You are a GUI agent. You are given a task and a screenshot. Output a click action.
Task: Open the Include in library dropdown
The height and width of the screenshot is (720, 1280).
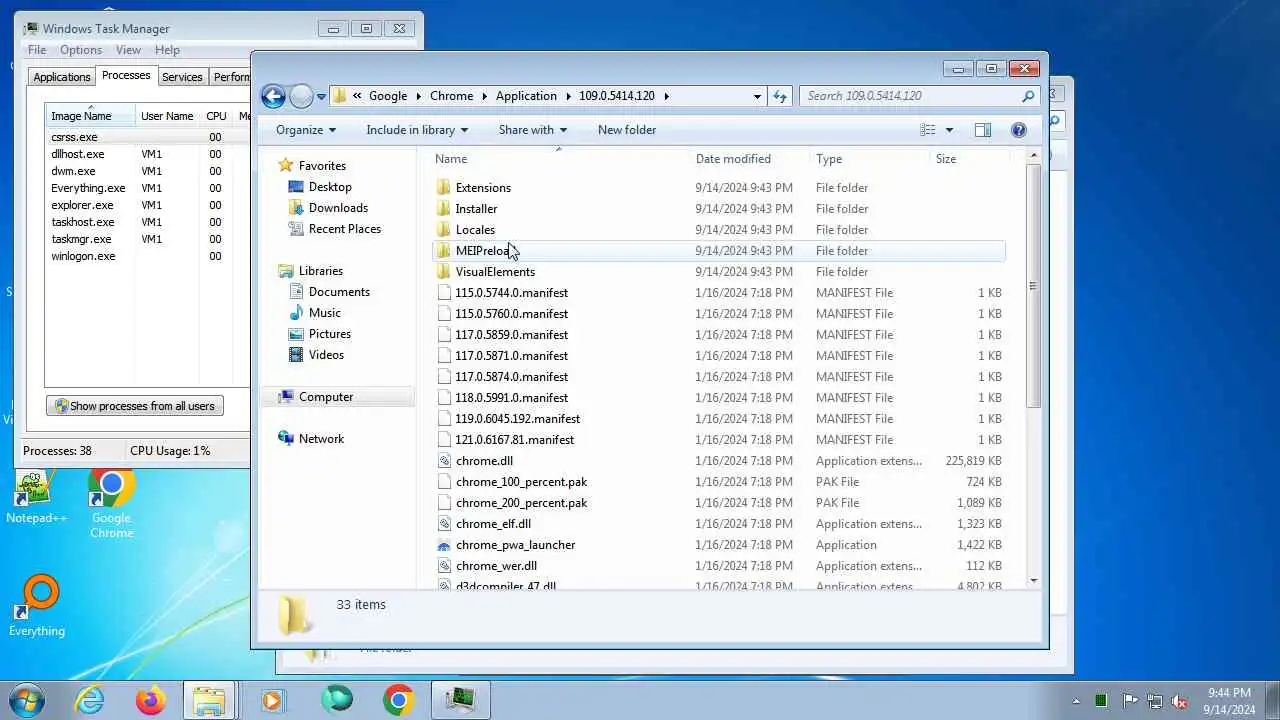[x=417, y=130]
